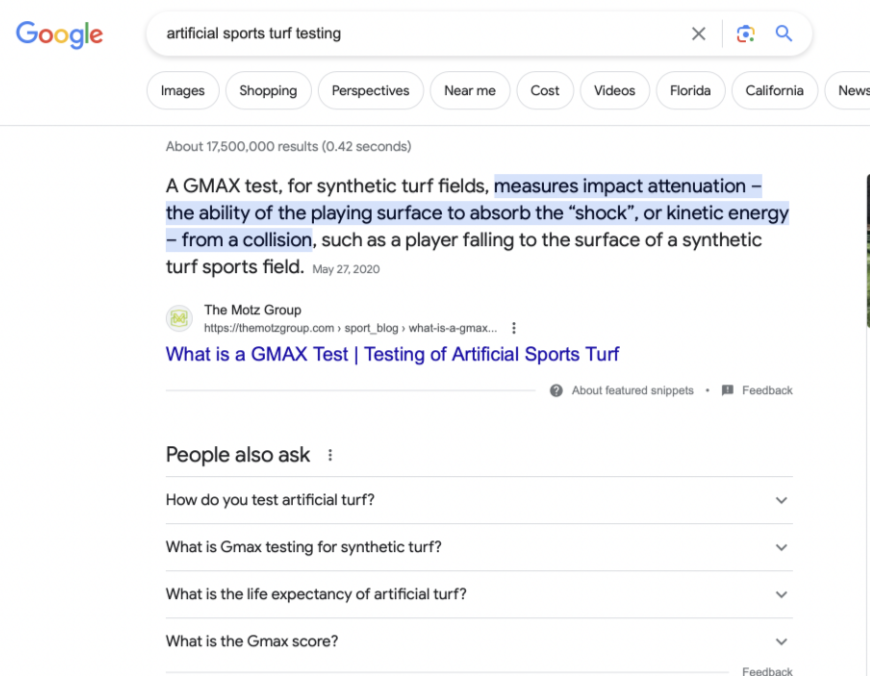
Task: Open Google Lens camera search icon
Action: (745, 34)
